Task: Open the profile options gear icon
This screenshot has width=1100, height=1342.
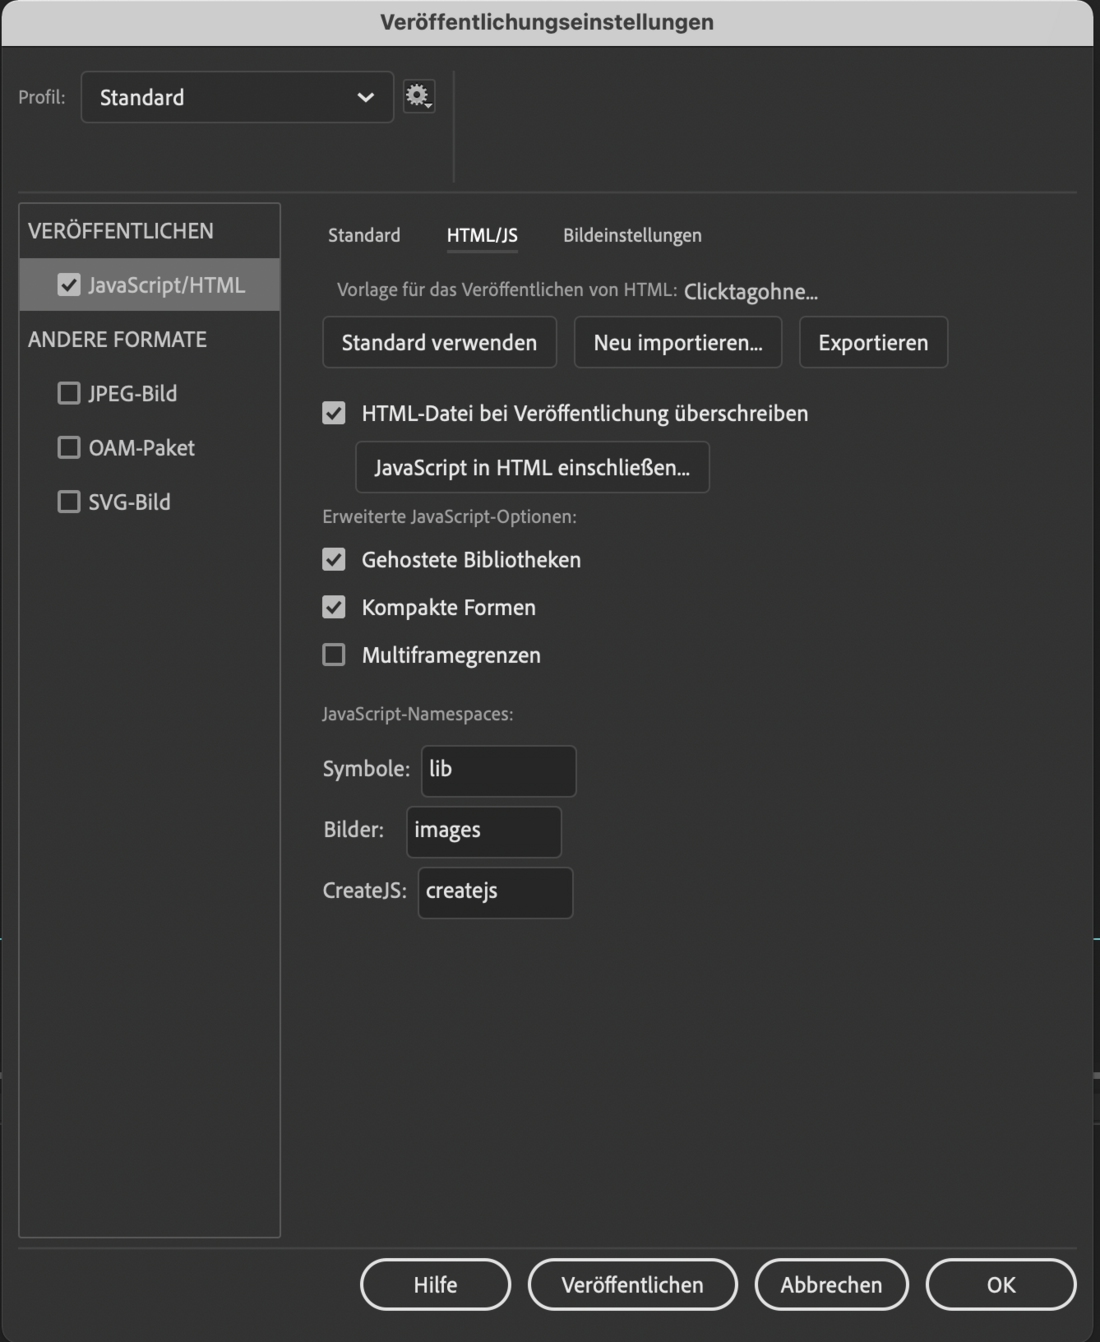Action: click(x=418, y=97)
